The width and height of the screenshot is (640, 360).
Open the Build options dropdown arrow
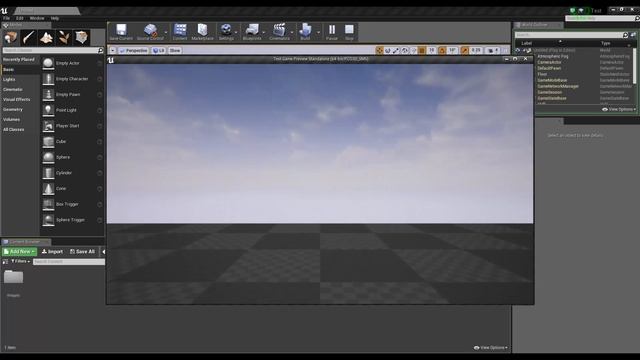coord(318,32)
